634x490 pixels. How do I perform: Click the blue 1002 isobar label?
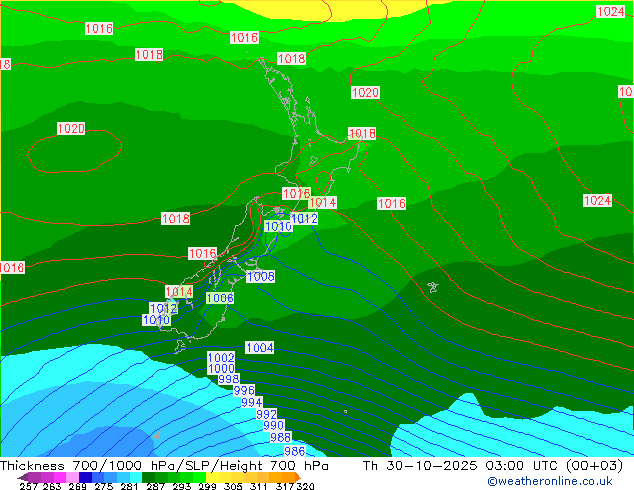pos(221,357)
